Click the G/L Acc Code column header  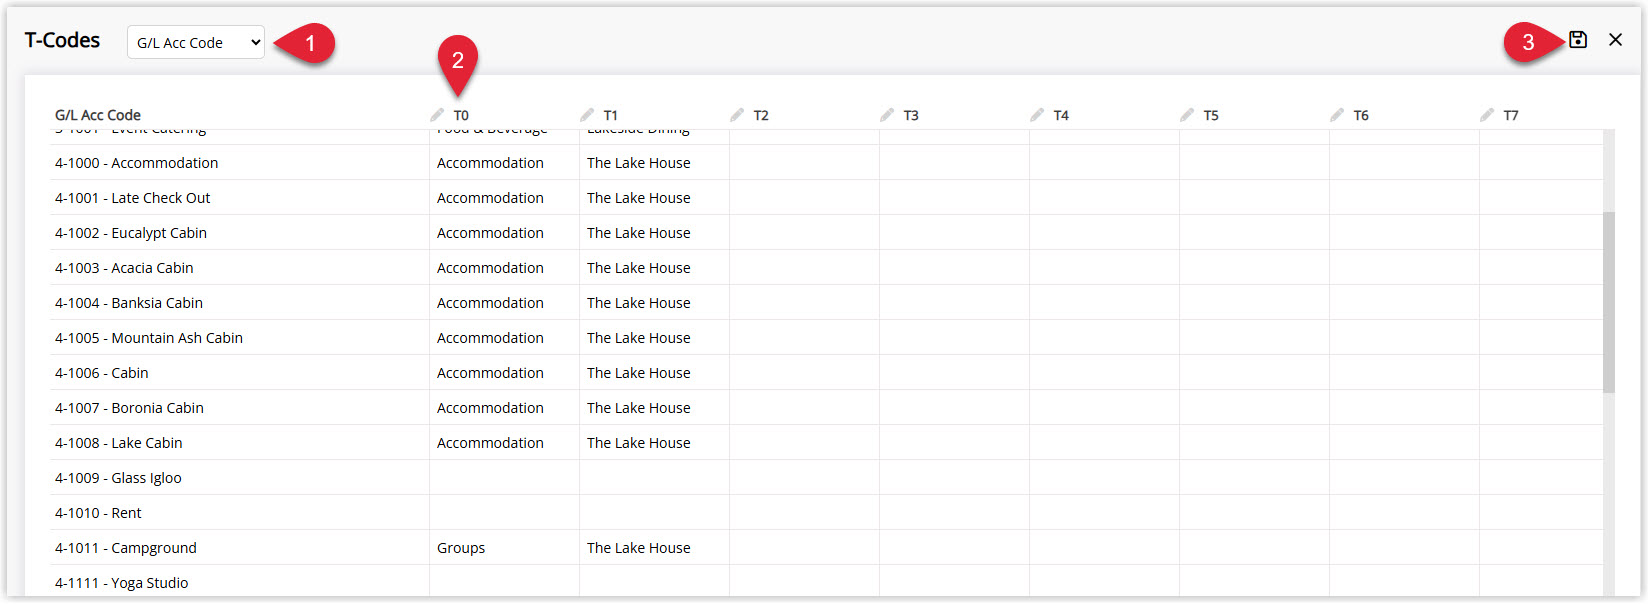(x=98, y=115)
